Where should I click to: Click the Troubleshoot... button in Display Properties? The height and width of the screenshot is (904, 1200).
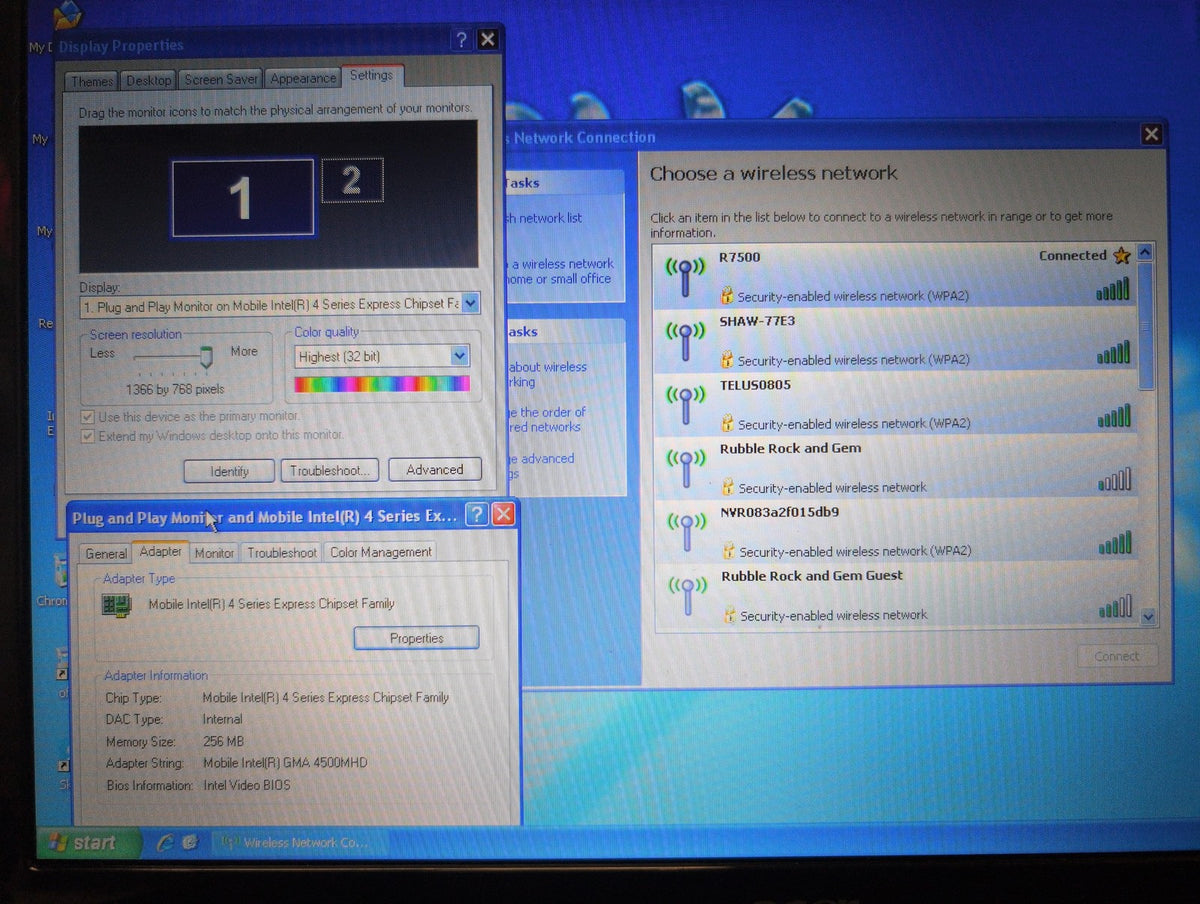click(x=330, y=470)
